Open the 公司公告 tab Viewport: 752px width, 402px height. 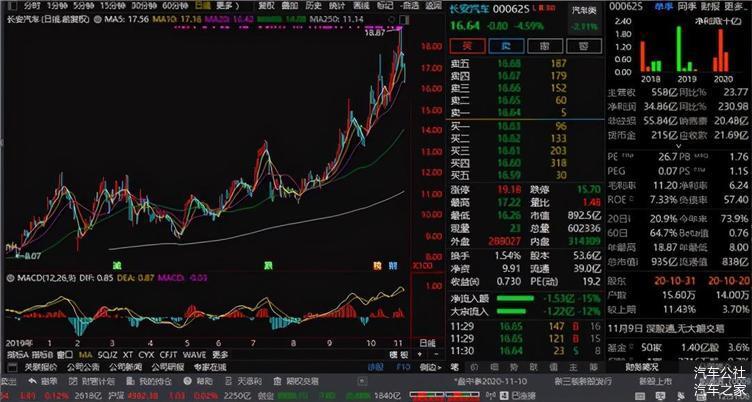83,367
